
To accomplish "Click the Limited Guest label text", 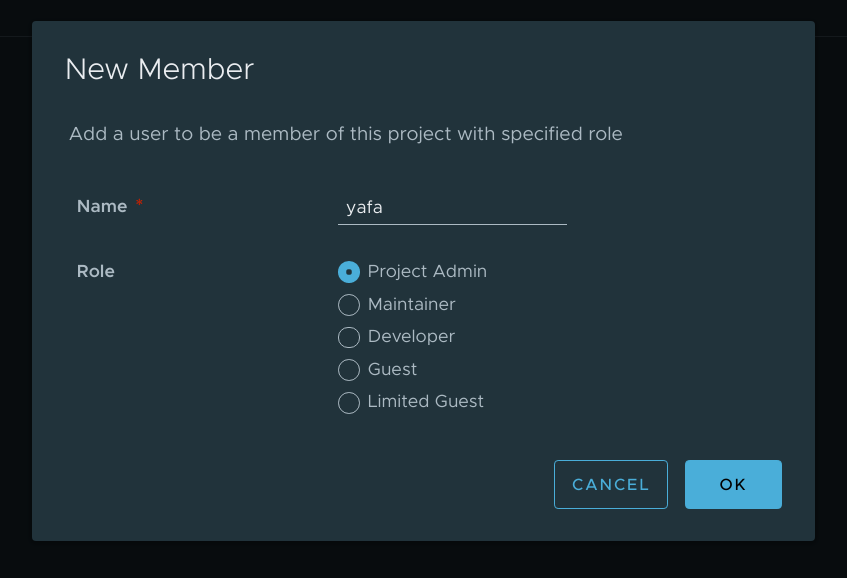I will point(426,401).
